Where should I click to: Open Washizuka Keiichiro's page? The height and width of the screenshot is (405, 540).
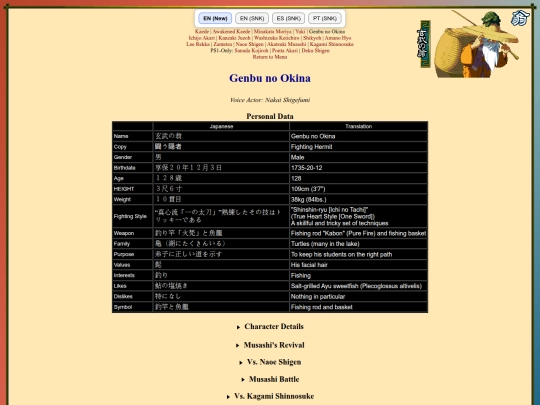coord(277,38)
